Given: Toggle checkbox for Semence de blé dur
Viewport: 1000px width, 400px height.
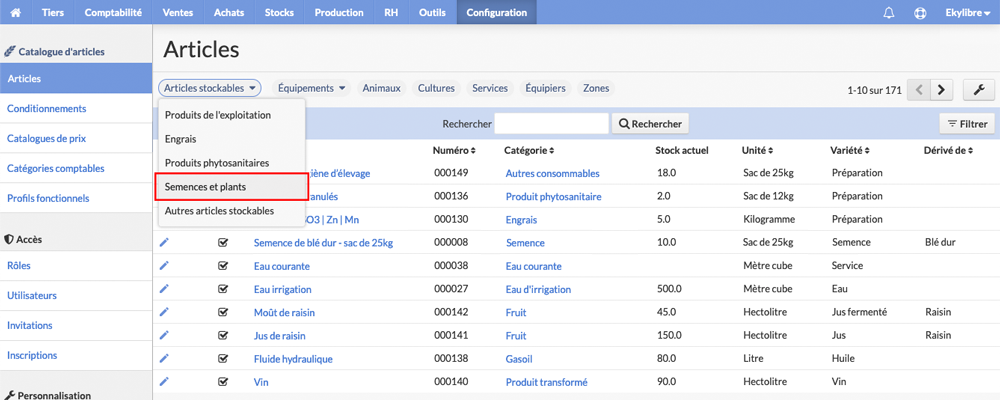Looking at the screenshot, I should tap(223, 242).
